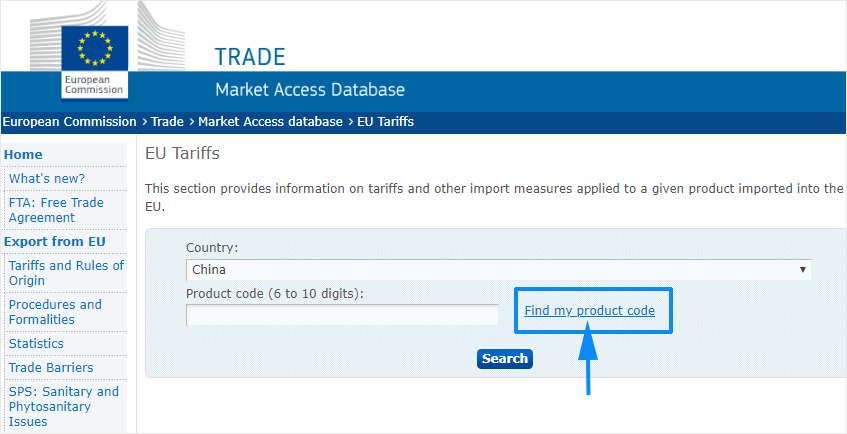Click Trade in the breadcrumb
This screenshot has width=847, height=434.
167,122
